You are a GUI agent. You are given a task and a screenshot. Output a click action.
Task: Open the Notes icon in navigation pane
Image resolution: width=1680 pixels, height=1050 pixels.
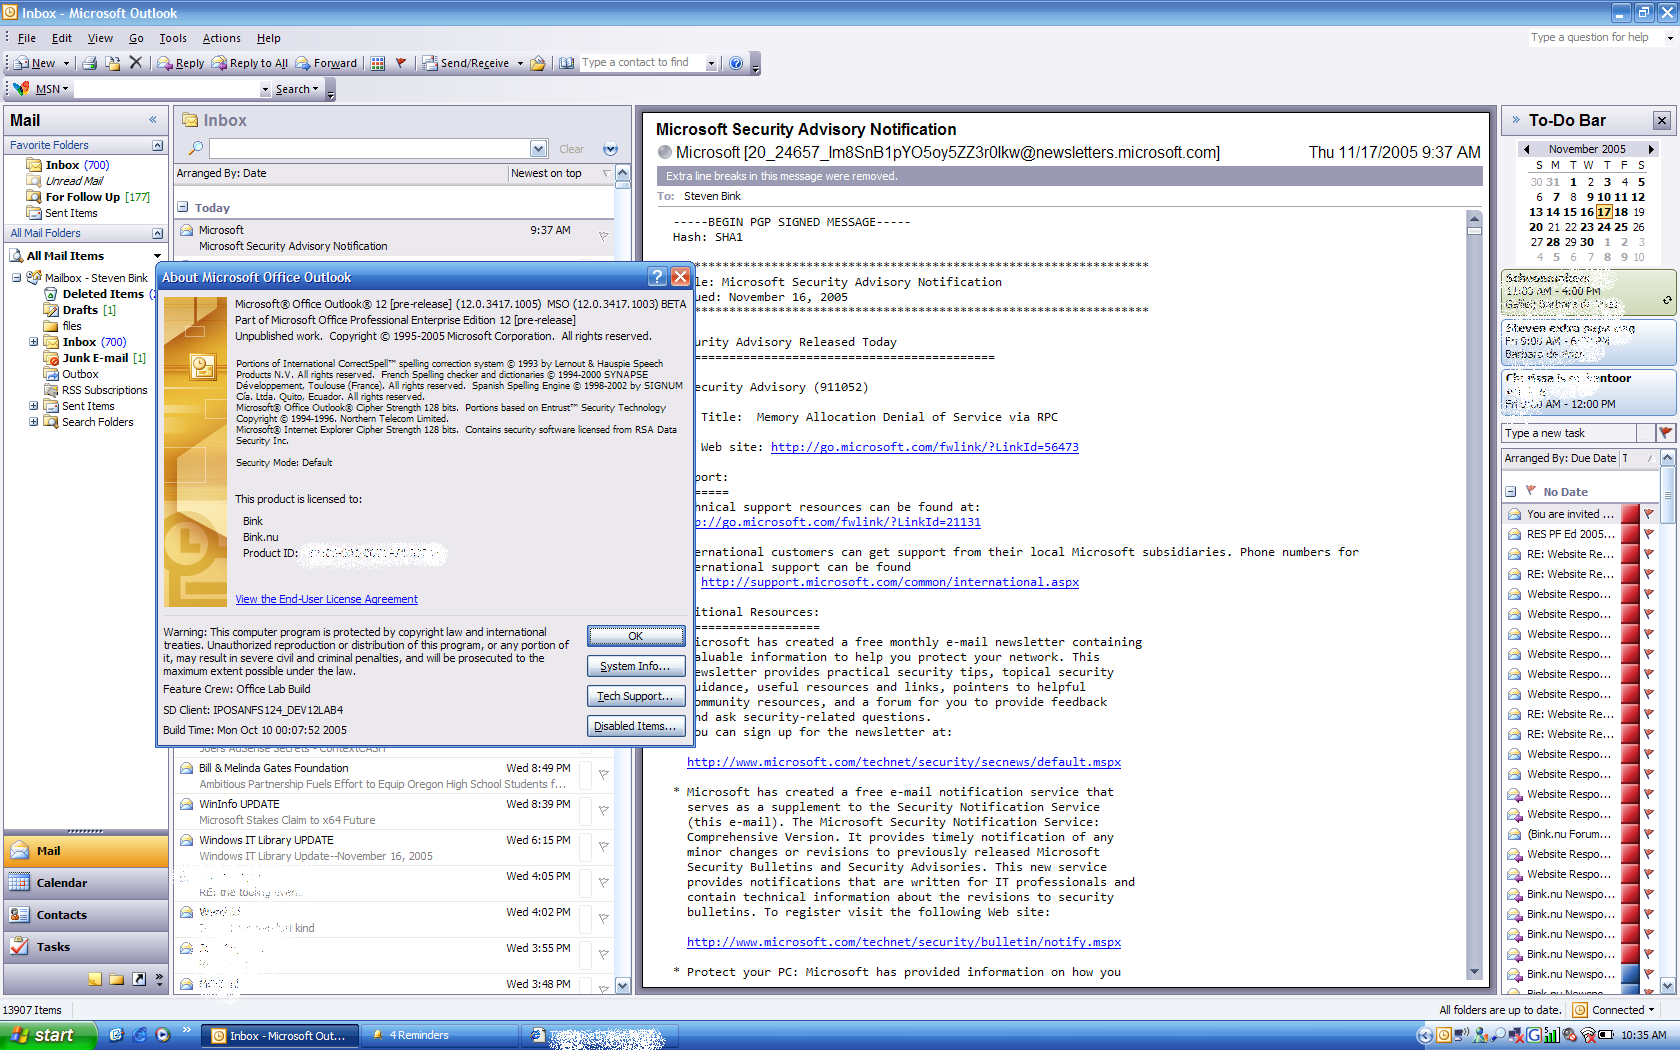coord(95,979)
